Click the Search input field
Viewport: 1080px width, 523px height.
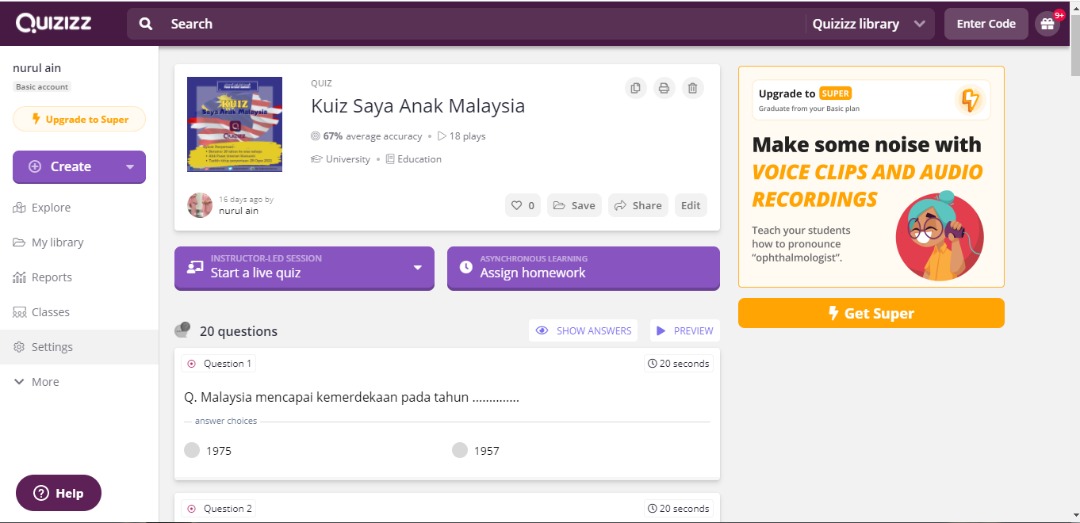[480, 24]
